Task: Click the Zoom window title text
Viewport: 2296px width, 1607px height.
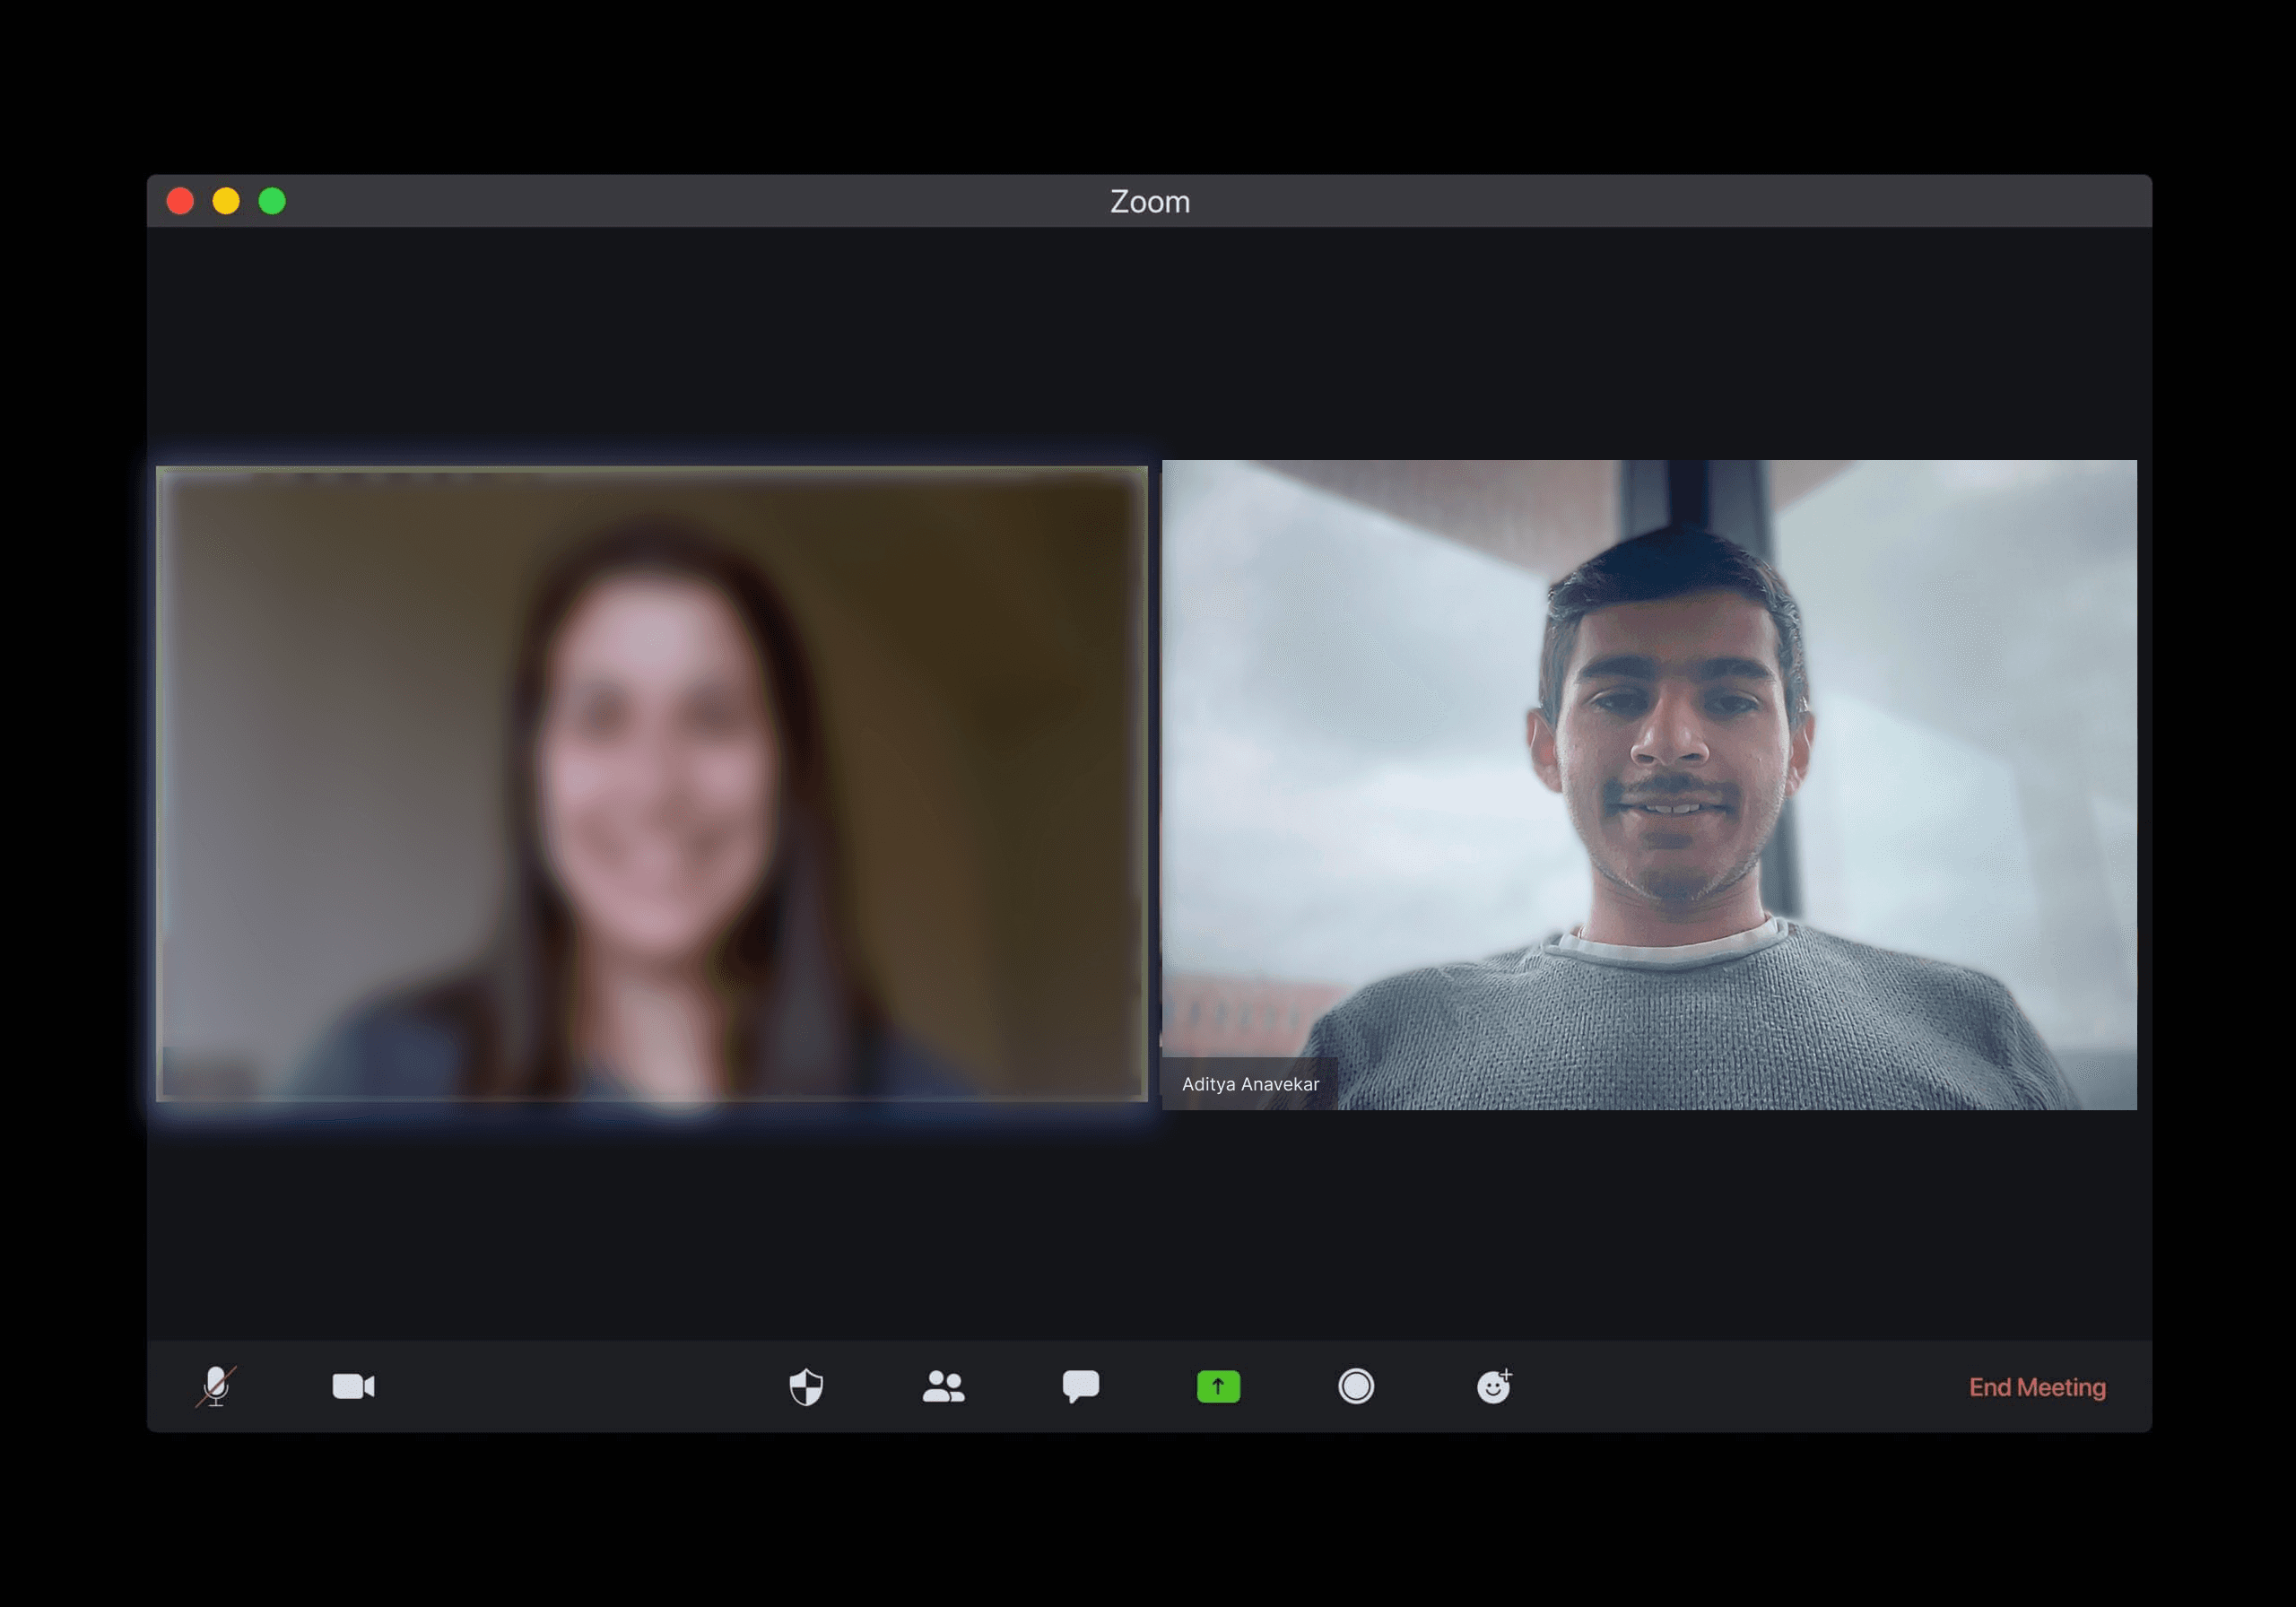Action: (x=1149, y=201)
